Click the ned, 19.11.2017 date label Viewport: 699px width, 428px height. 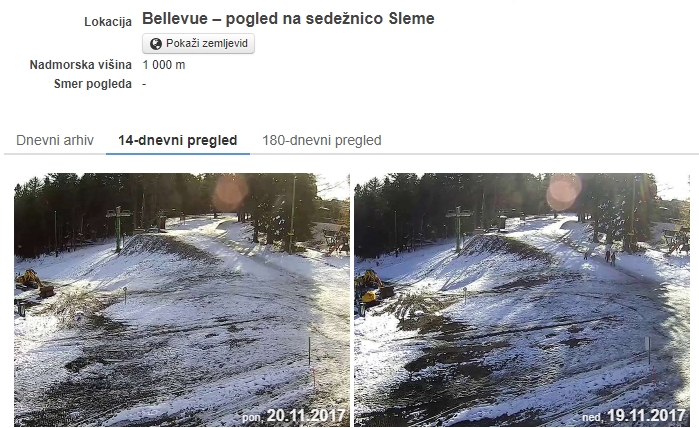pos(633,416)
